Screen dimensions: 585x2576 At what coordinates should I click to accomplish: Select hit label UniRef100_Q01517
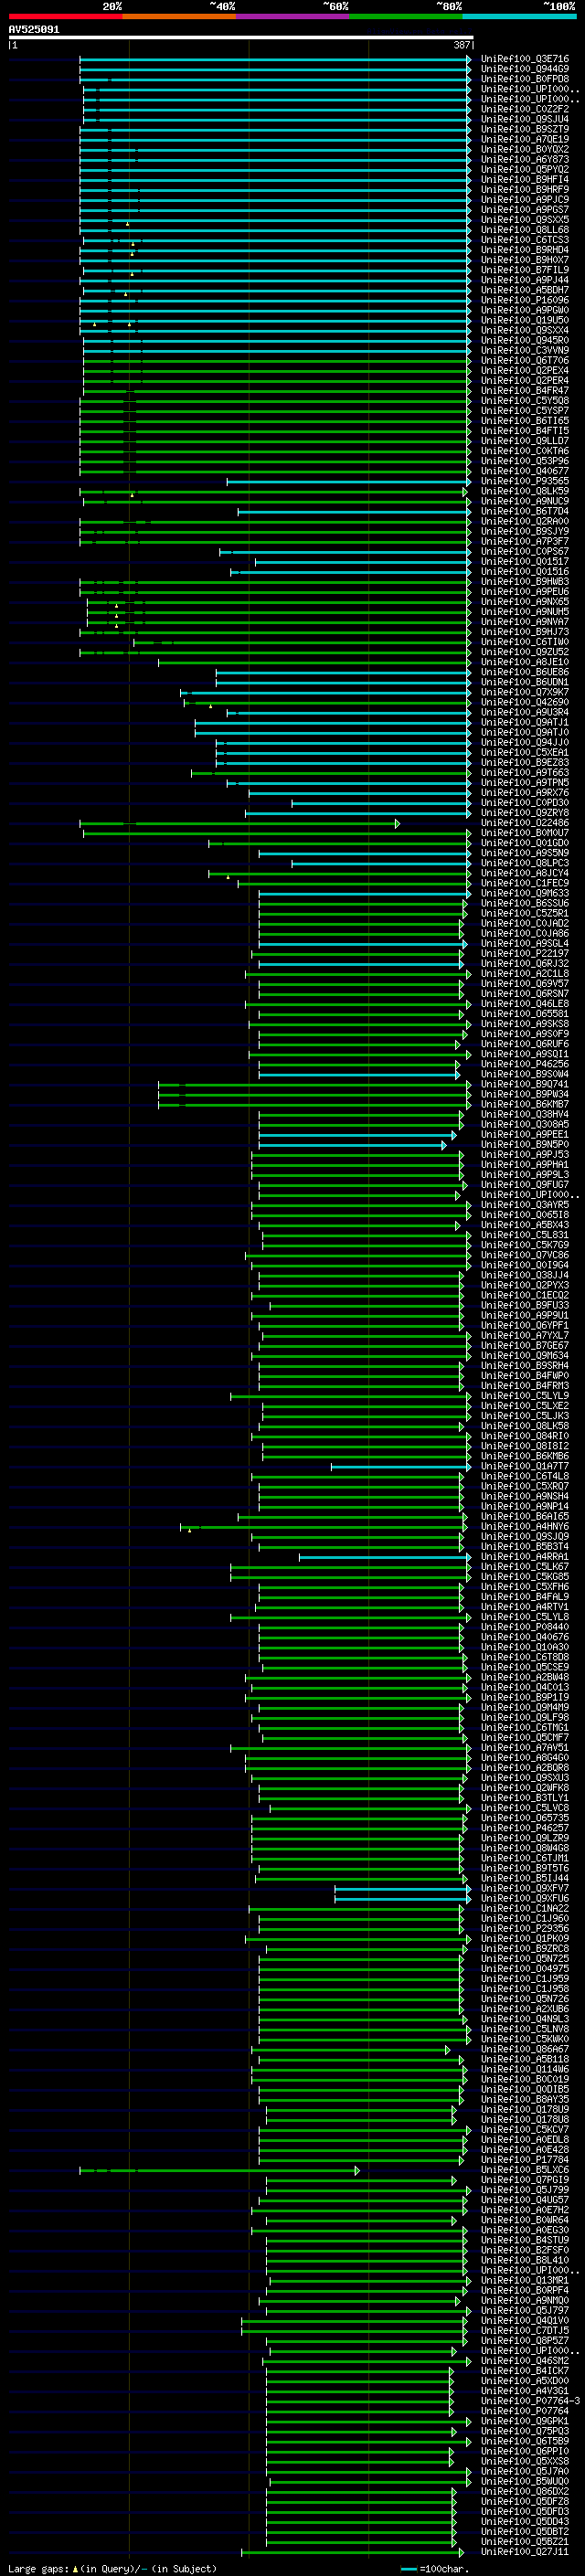click(525, 561)
